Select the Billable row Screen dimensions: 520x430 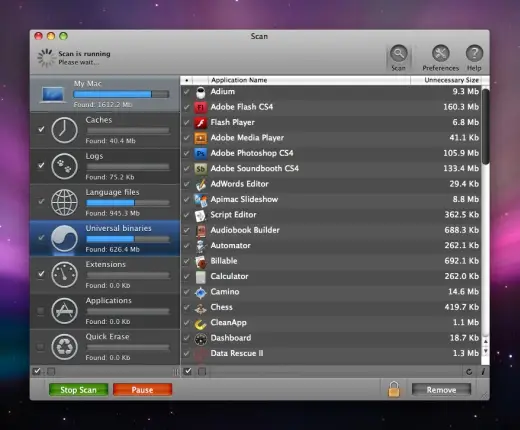click(x=331, y=261)
